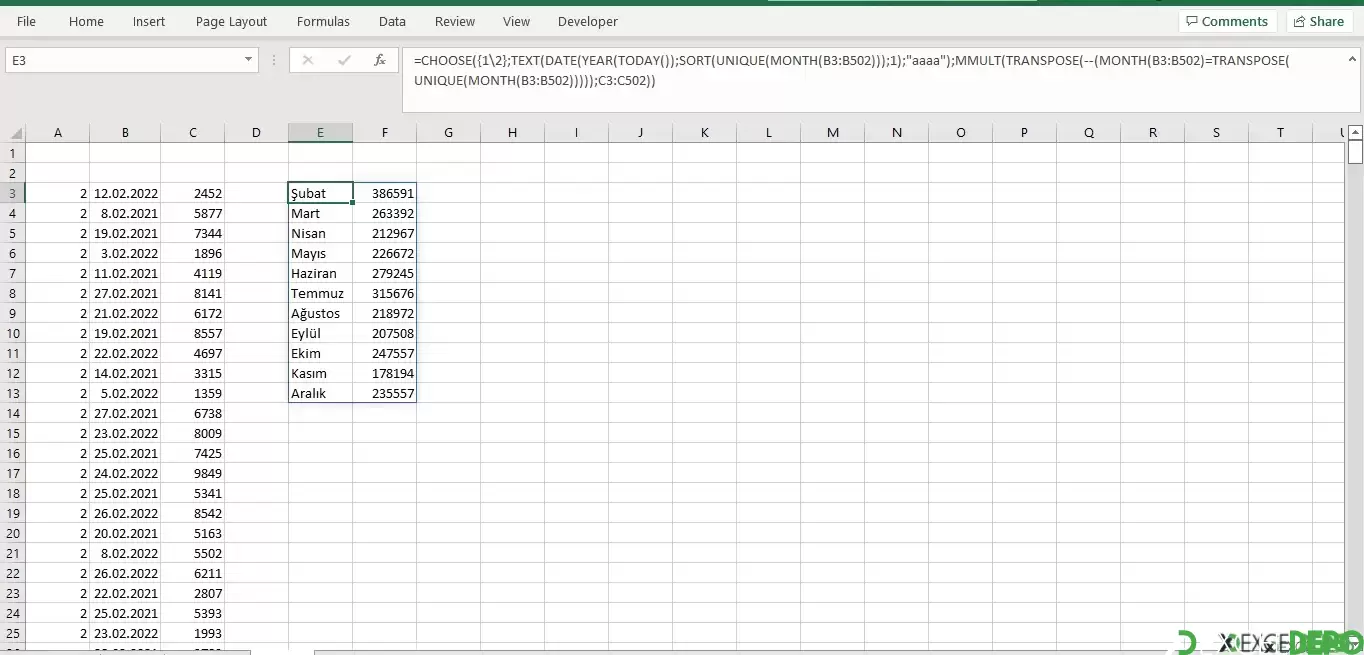Viewport: 1364px width, 655px height.
Task: Click cell E3 containing Şubat
Action: pyautogui.click(x=320, y=193)
